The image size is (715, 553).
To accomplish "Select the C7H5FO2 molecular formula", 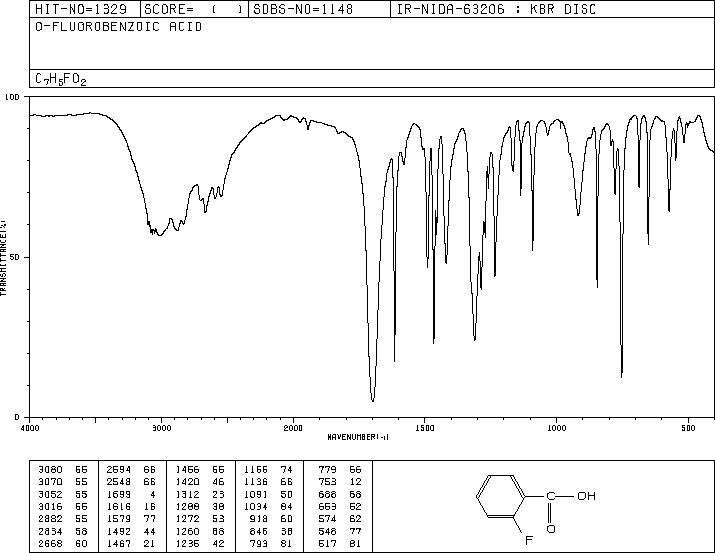I will click(x=61, y=79).
